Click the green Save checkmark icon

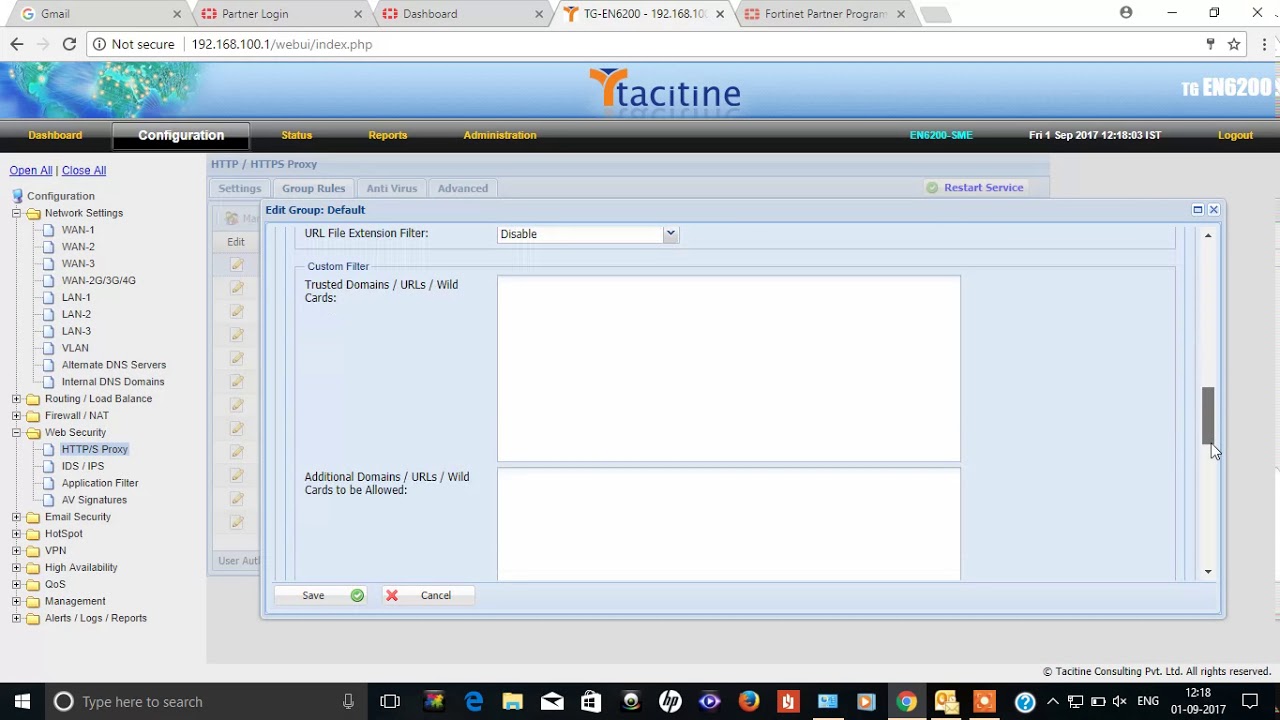pyautogui.click(x=357, y=595)
